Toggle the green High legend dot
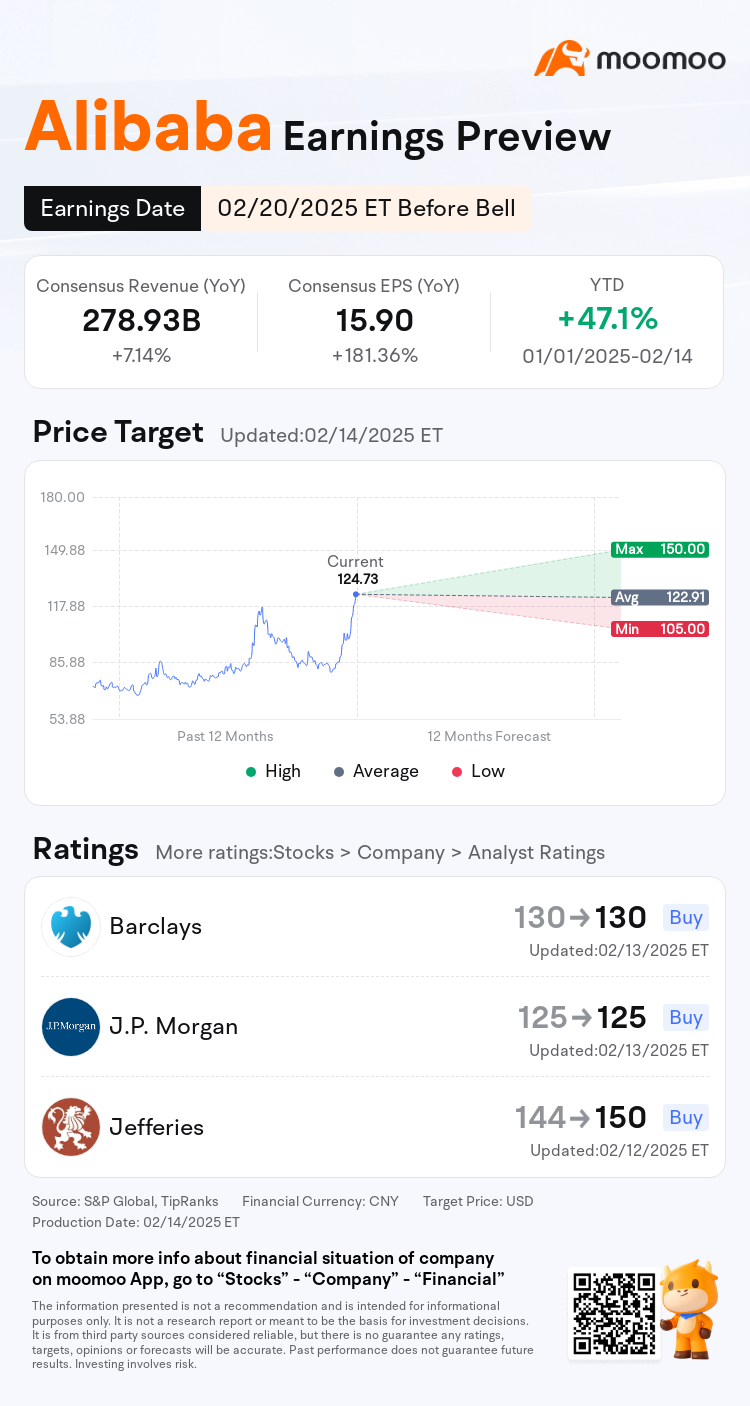 251,771
